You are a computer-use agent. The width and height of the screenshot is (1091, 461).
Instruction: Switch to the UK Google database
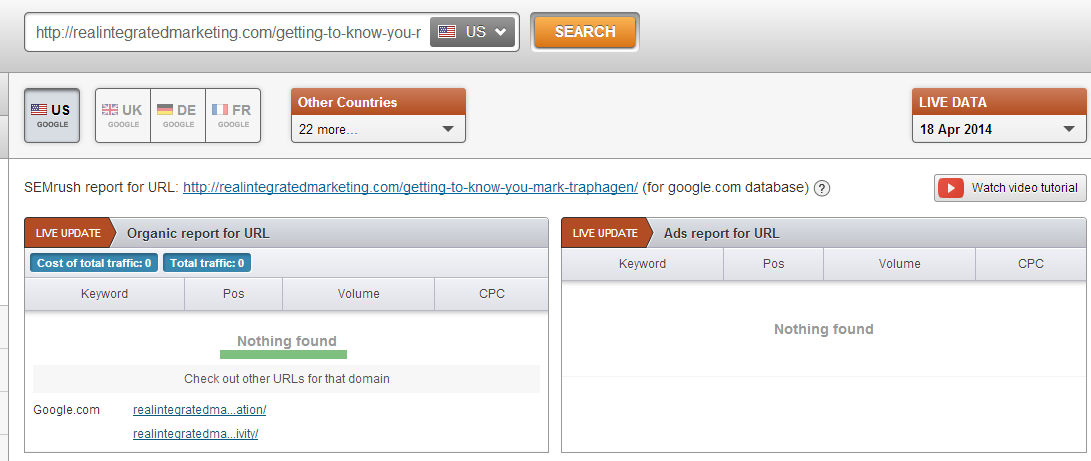pyautogui.click(x=123, y=116)
